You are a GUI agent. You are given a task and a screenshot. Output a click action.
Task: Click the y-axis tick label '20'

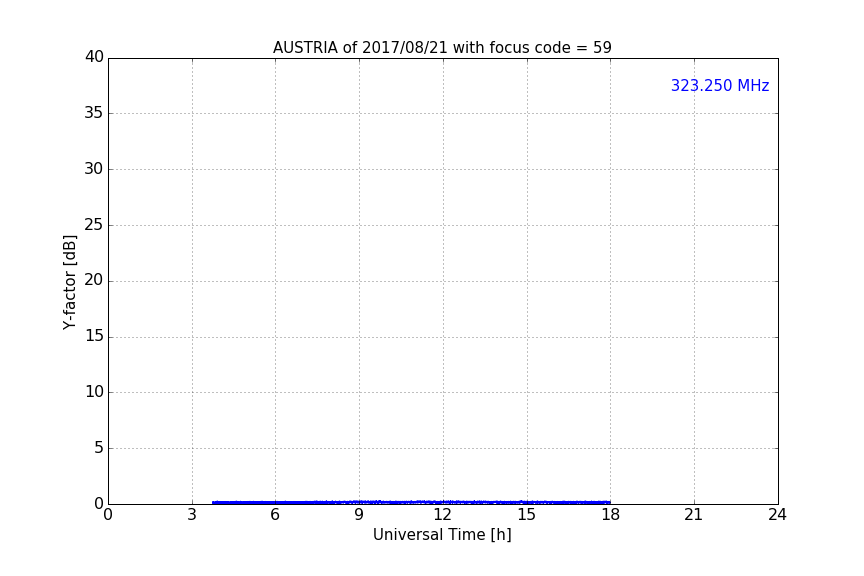point(94,280)
